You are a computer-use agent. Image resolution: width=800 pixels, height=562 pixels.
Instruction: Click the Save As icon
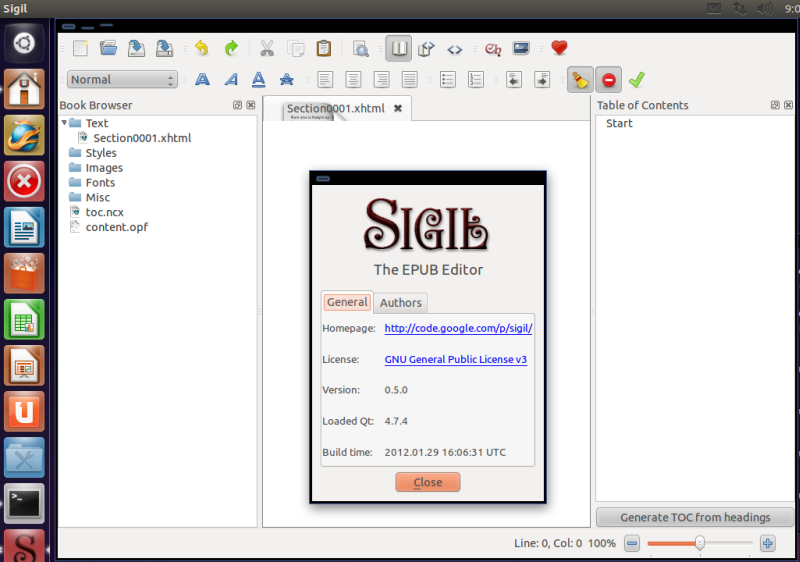point(164,48)
